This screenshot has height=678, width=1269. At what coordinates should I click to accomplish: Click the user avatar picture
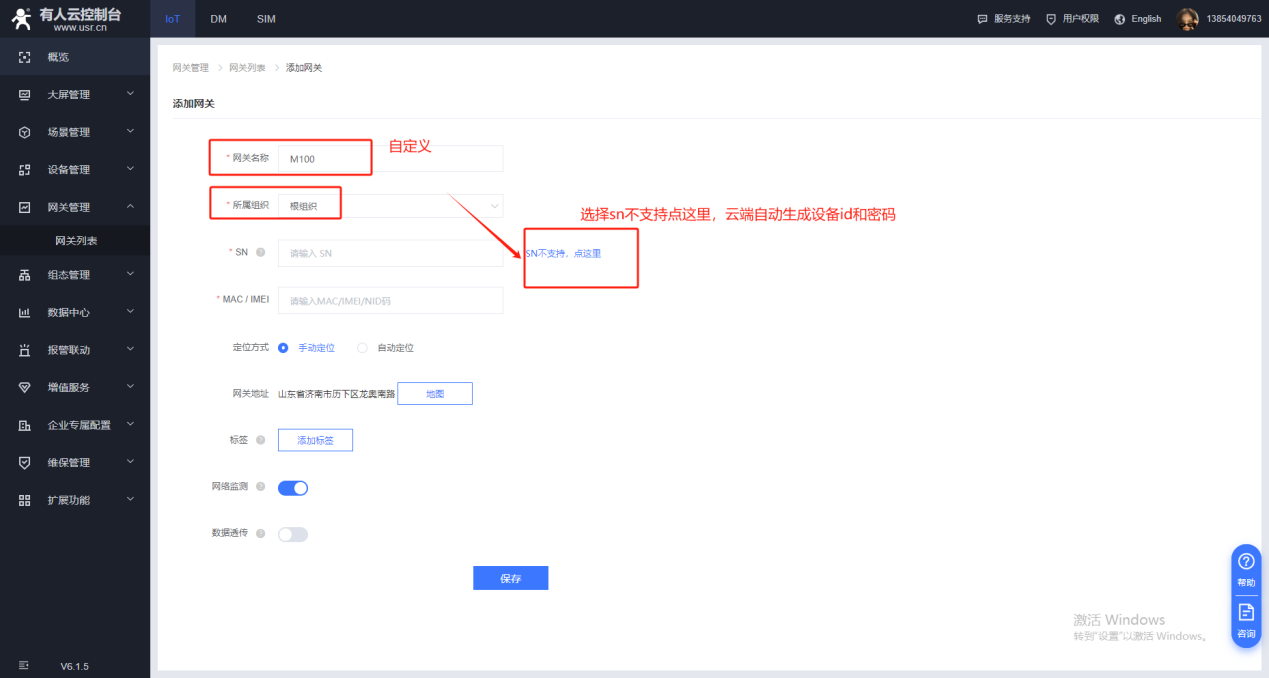[x=1188, y=19]
